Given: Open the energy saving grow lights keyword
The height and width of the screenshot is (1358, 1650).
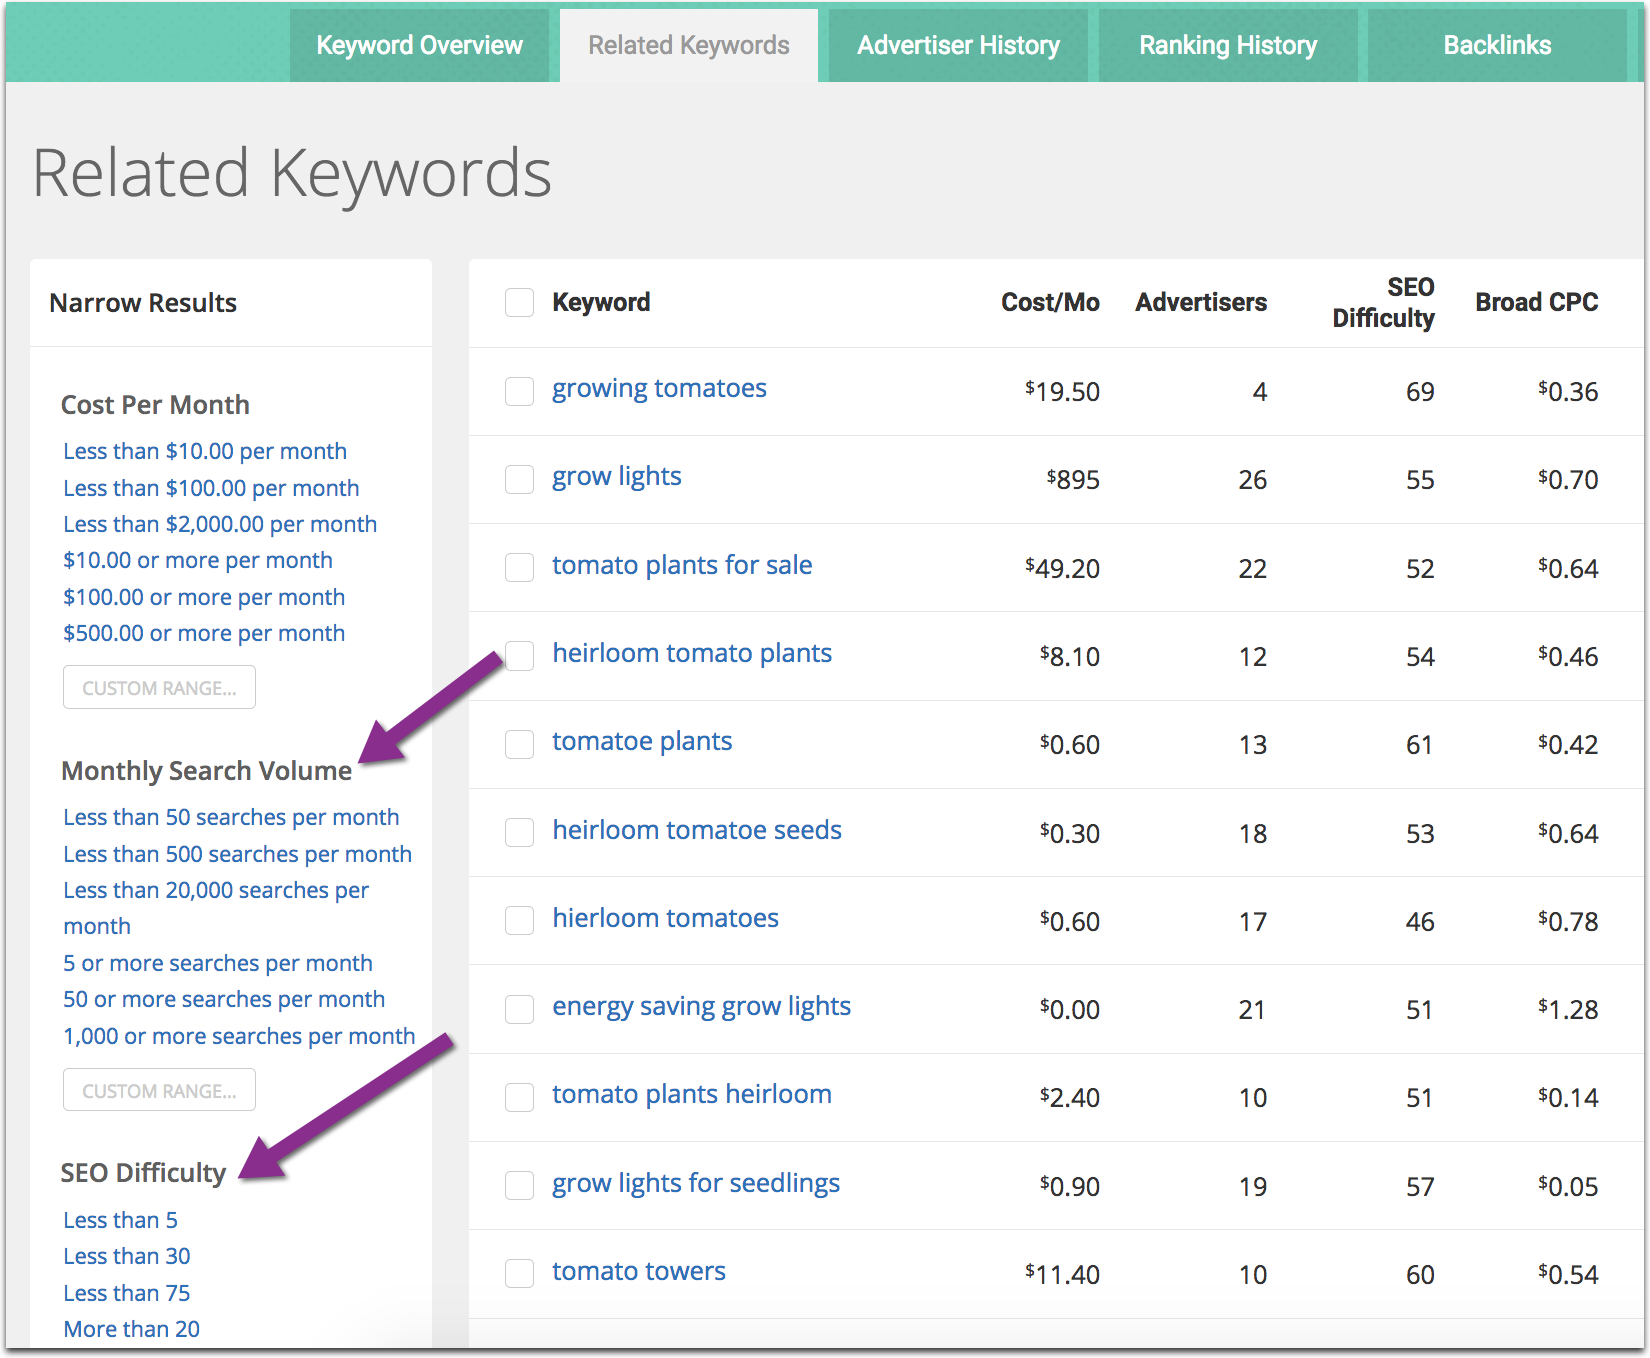Looking at the screenshot, I should coord(701,1006).
